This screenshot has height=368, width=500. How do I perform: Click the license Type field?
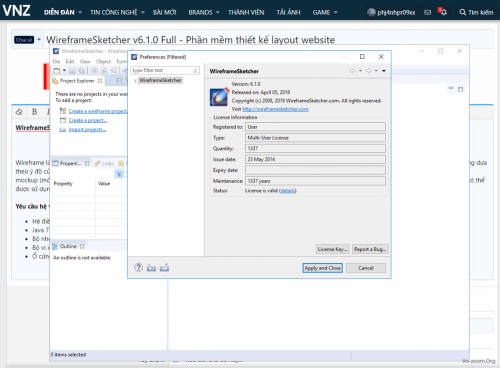pyautogui.click(x=315, y=138)
